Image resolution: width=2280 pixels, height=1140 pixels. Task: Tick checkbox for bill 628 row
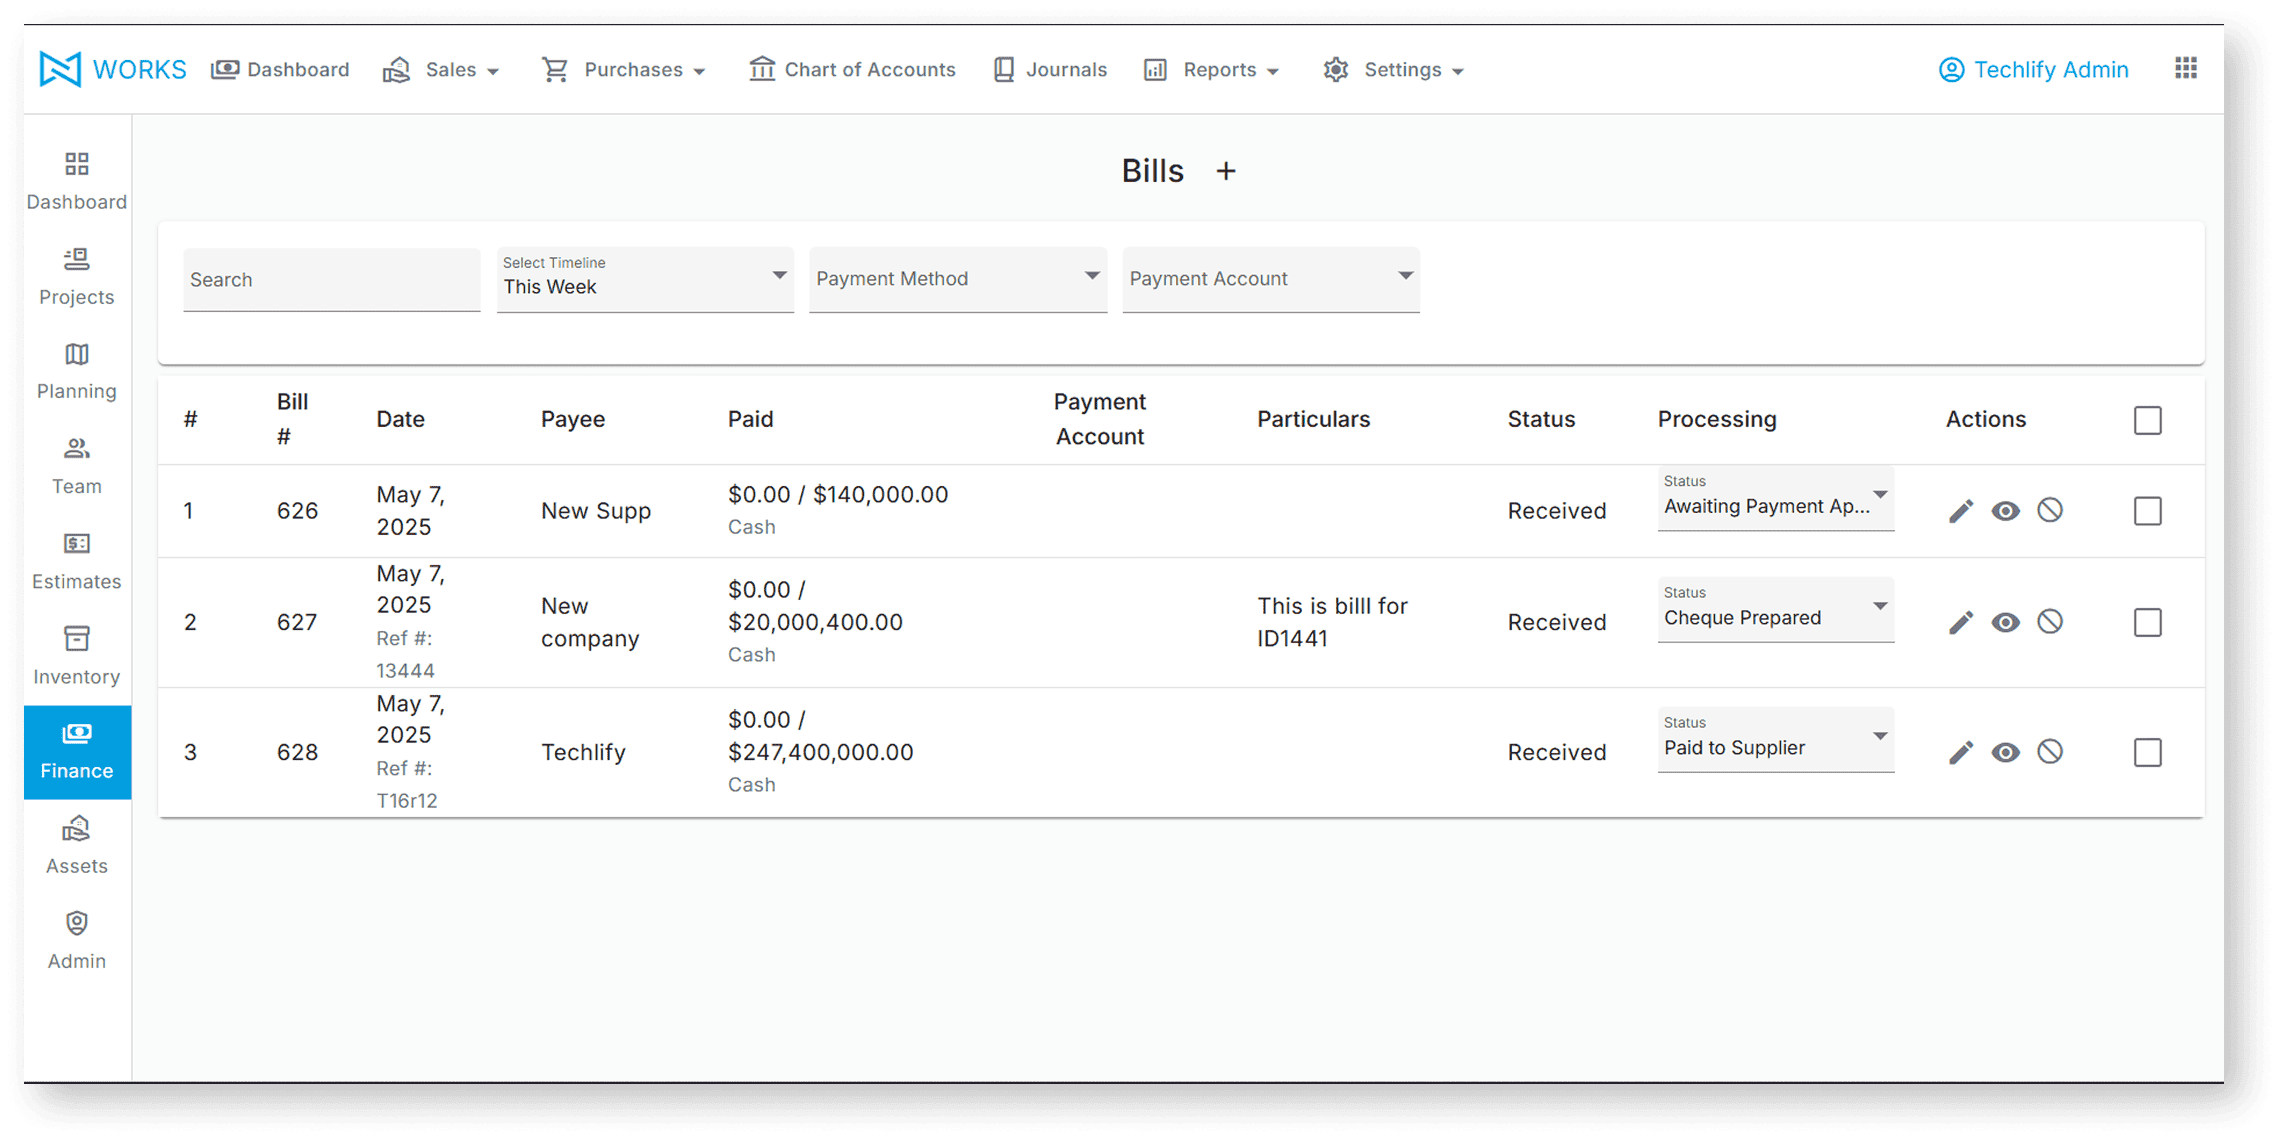coord(2148,752)
